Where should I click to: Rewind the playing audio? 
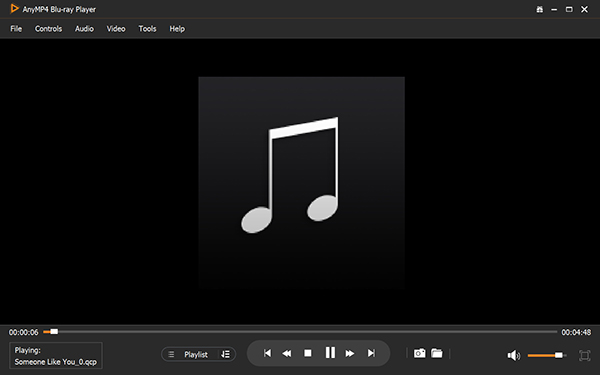(x=287, y=353)
